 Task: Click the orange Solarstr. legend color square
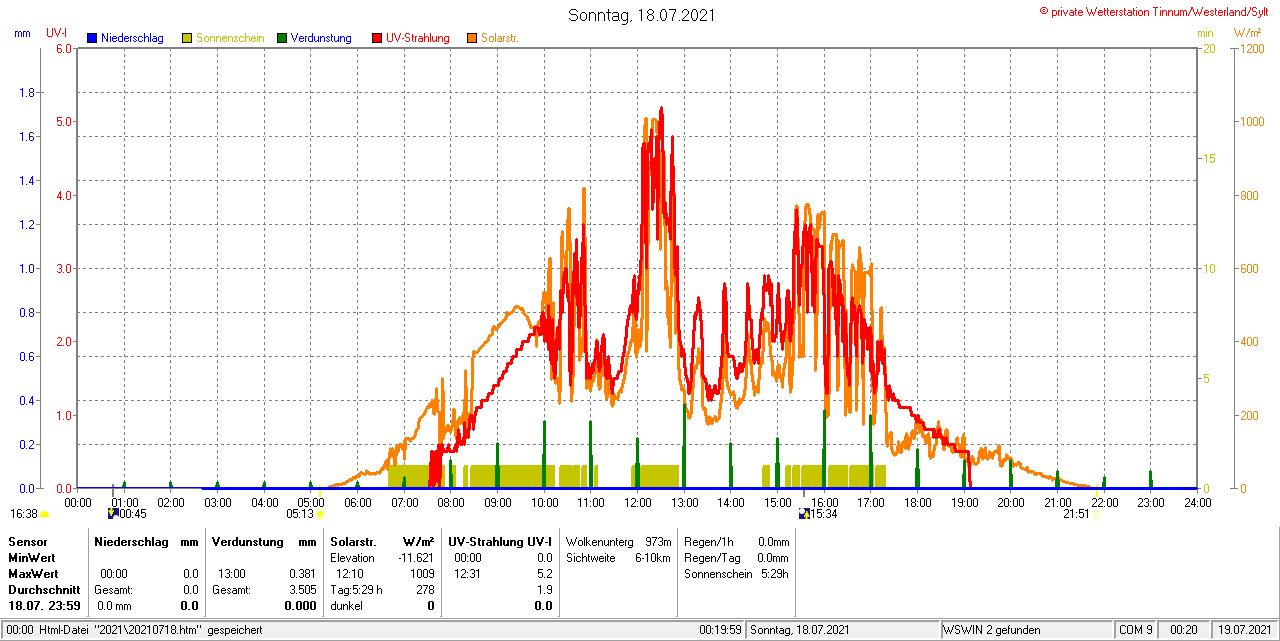tap(472, 38)
